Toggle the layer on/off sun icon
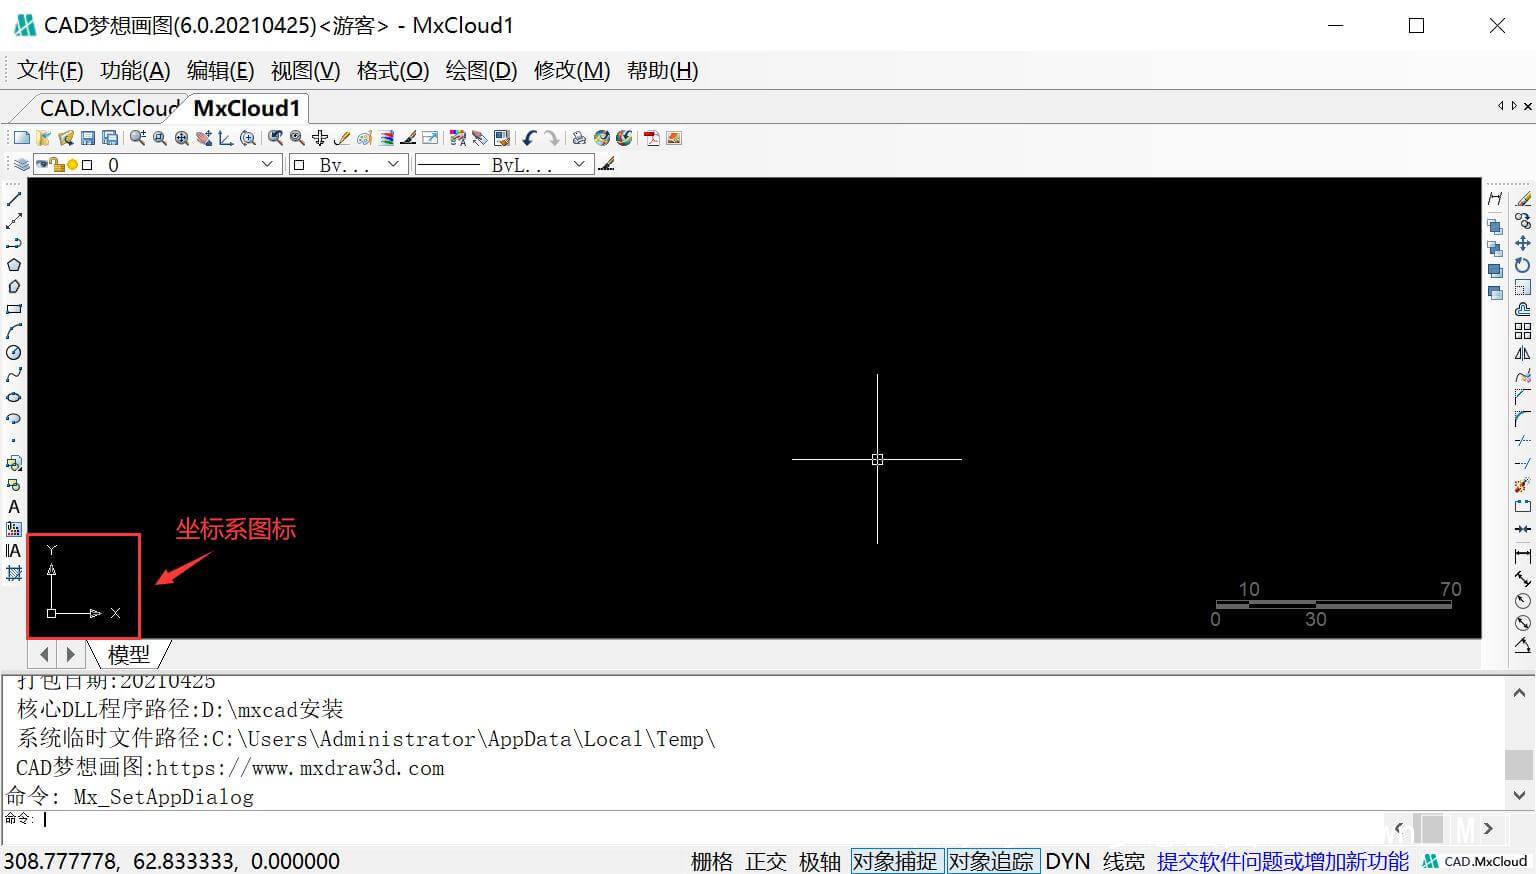The width and height of the screenshot is (1536, 874). [72, 165]
